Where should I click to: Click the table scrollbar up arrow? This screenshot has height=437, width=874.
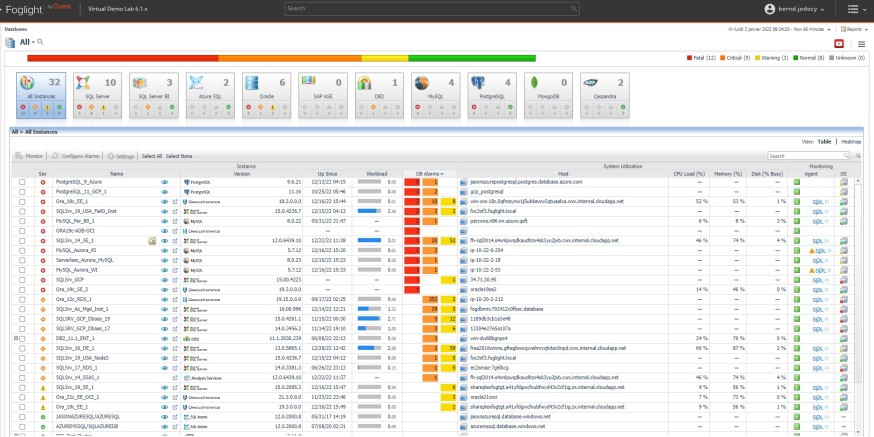point(857,181)
